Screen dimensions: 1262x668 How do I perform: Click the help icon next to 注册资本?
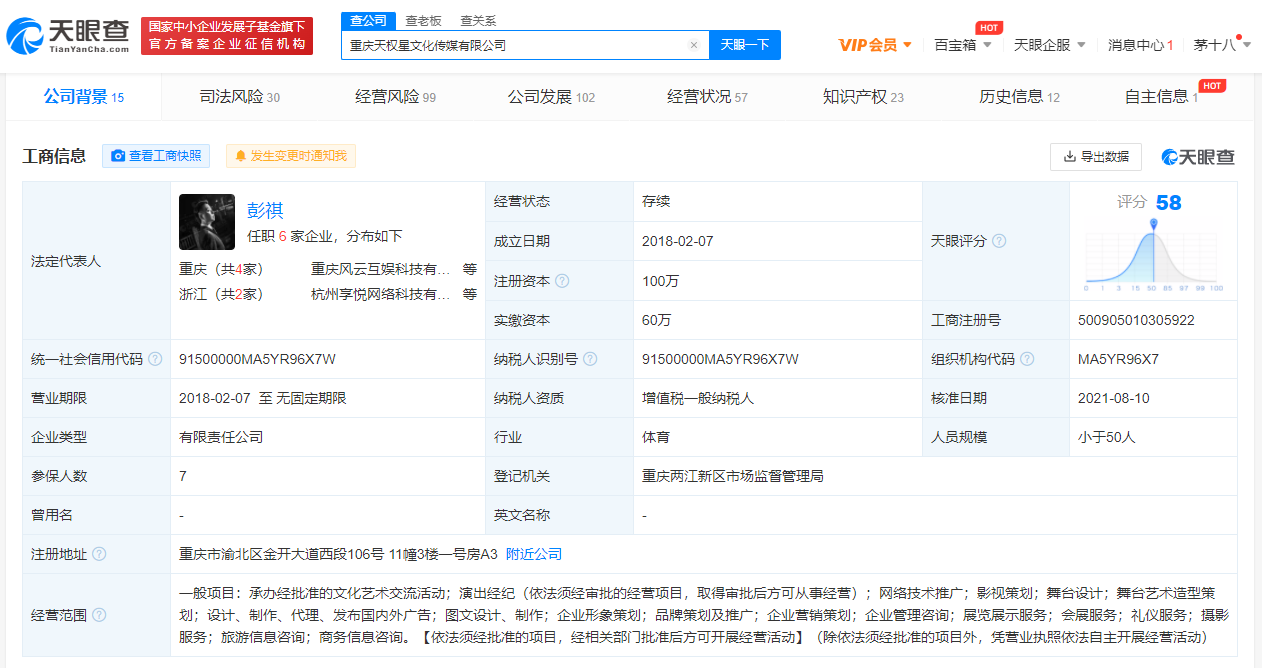(562, 281)
